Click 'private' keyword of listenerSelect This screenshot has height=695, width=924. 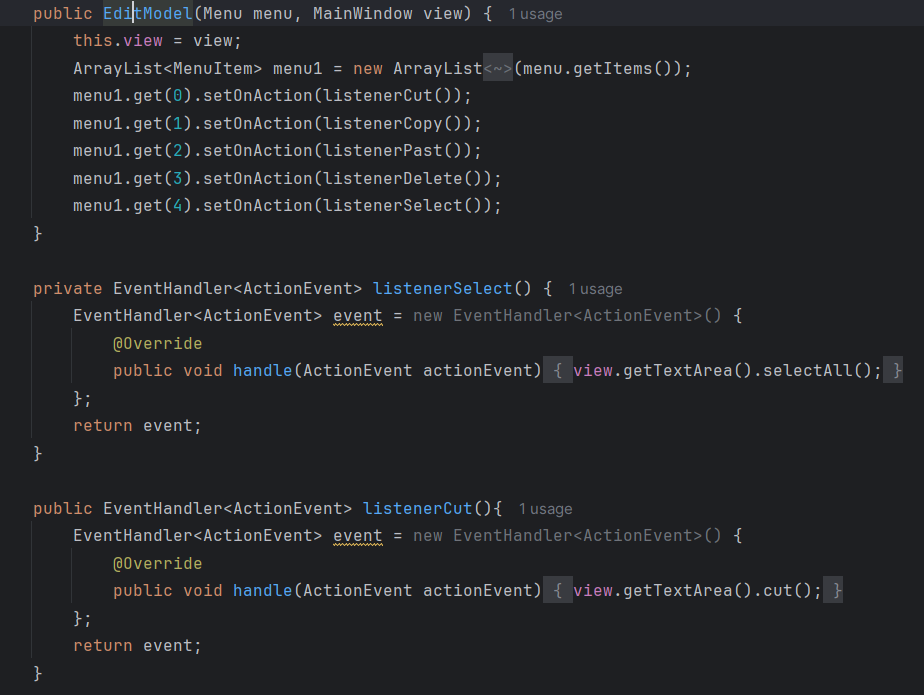[68, 288]
